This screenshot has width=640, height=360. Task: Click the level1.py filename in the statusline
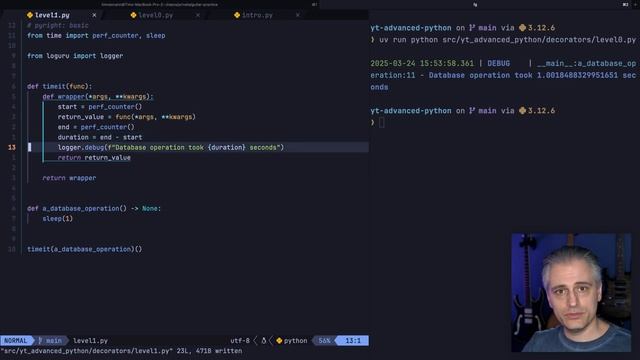(91, 340)
